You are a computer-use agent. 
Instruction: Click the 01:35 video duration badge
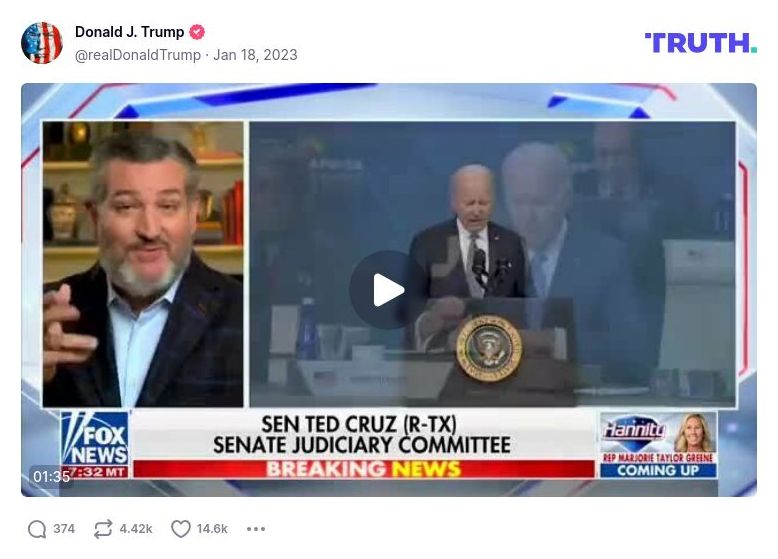coord(51,477)
